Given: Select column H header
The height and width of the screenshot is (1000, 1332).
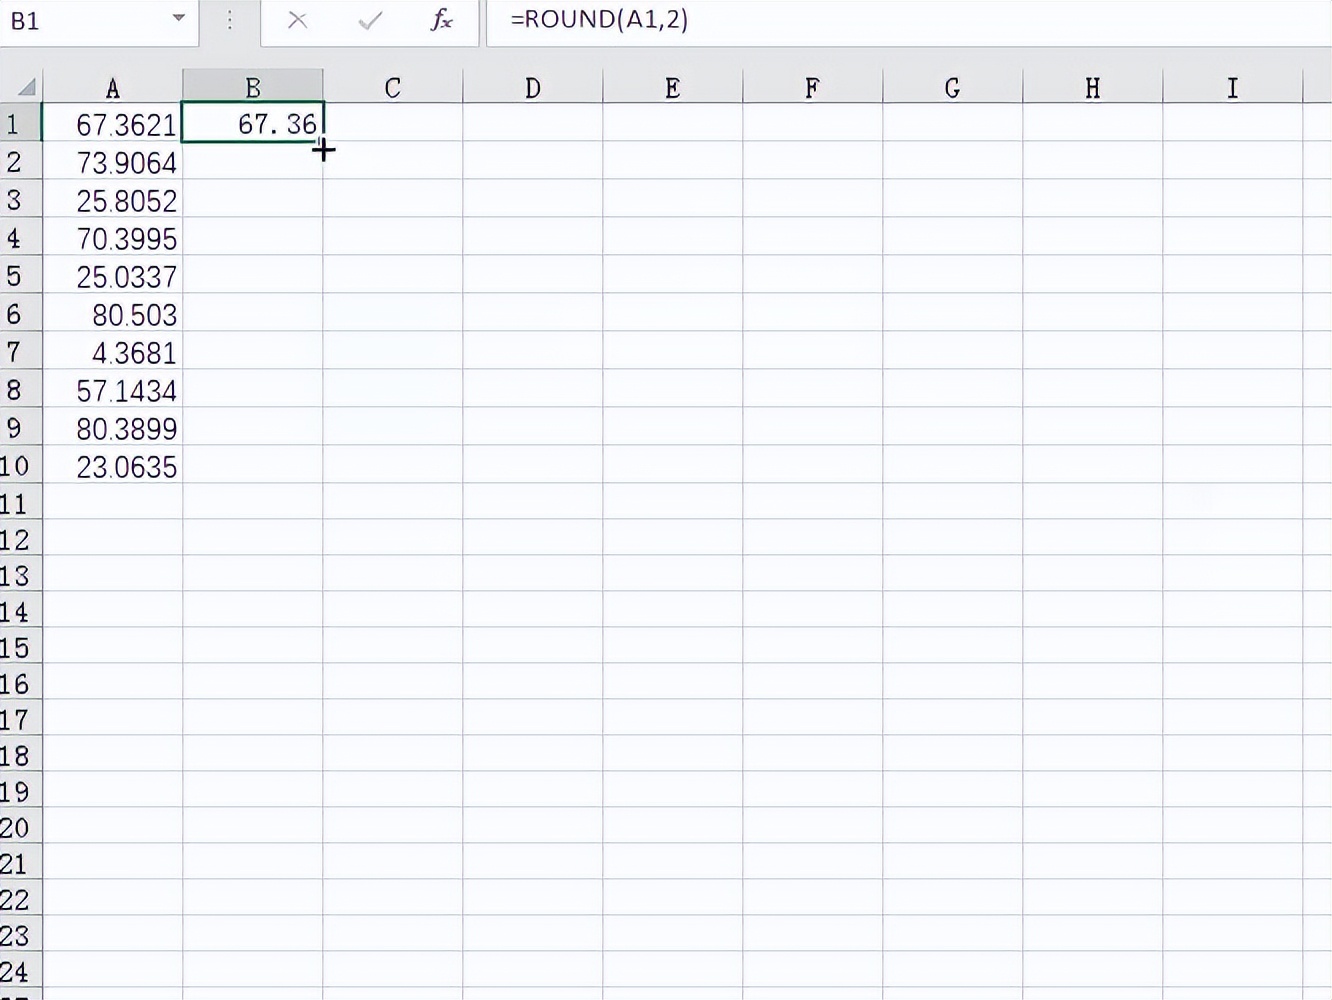Looking at the screenshot, I should 1093,88.
